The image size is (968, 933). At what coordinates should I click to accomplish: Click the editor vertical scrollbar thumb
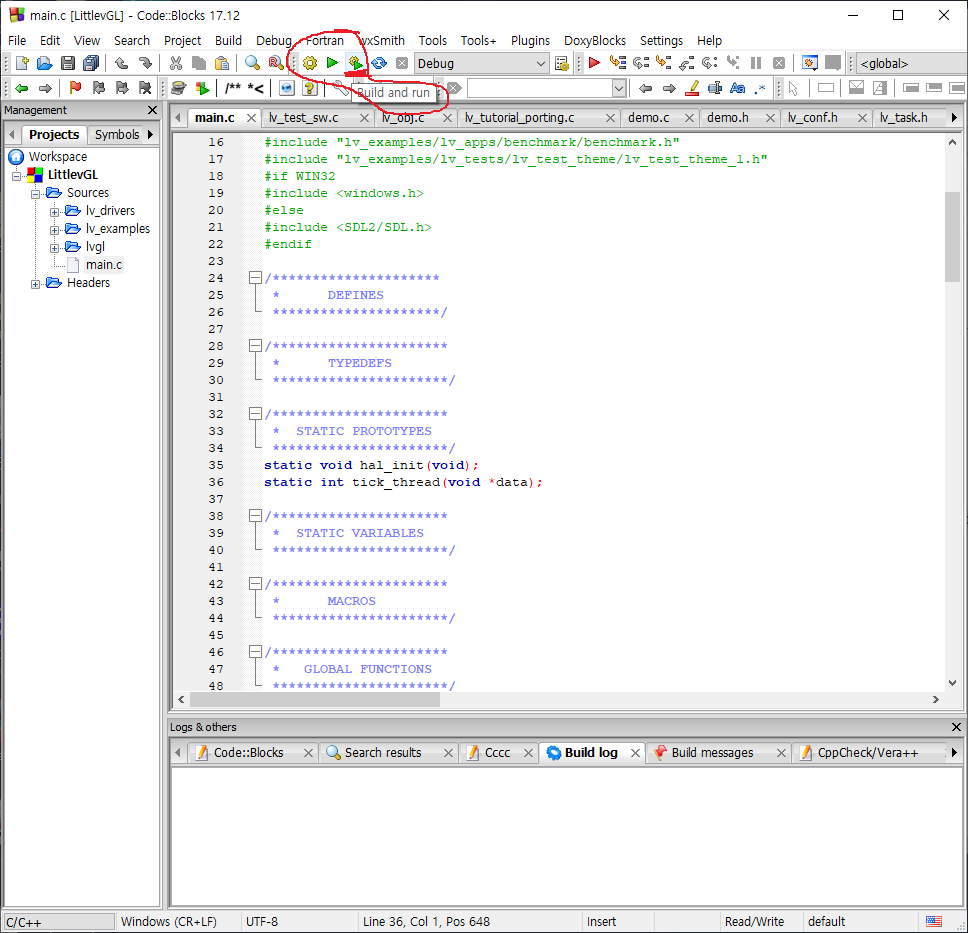click(x=952, y=236)
